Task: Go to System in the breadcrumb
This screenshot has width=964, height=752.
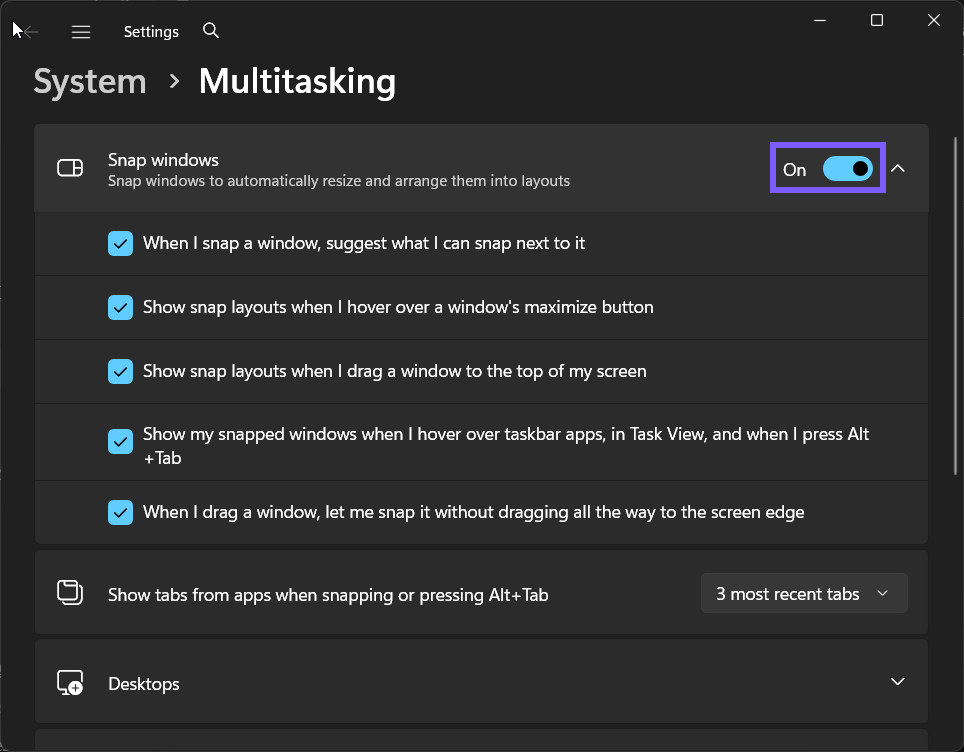Action: (90, 81)
